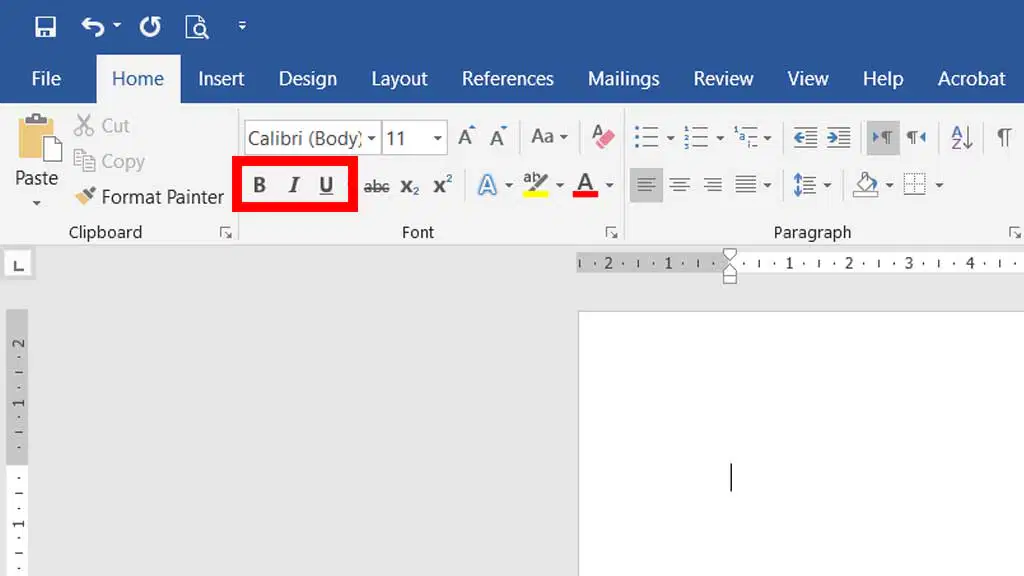
Task: Click the font size 11 field
Action: point(406,138)
